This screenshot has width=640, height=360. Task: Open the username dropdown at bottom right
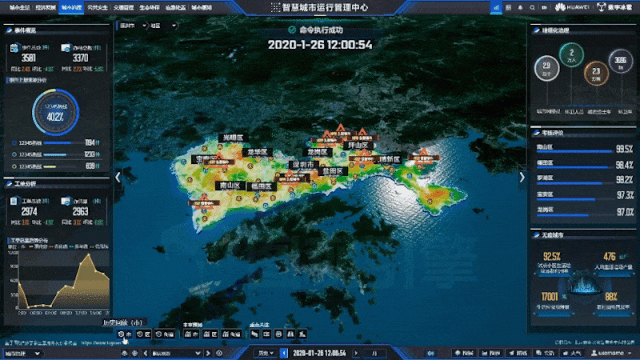point(611,353)
